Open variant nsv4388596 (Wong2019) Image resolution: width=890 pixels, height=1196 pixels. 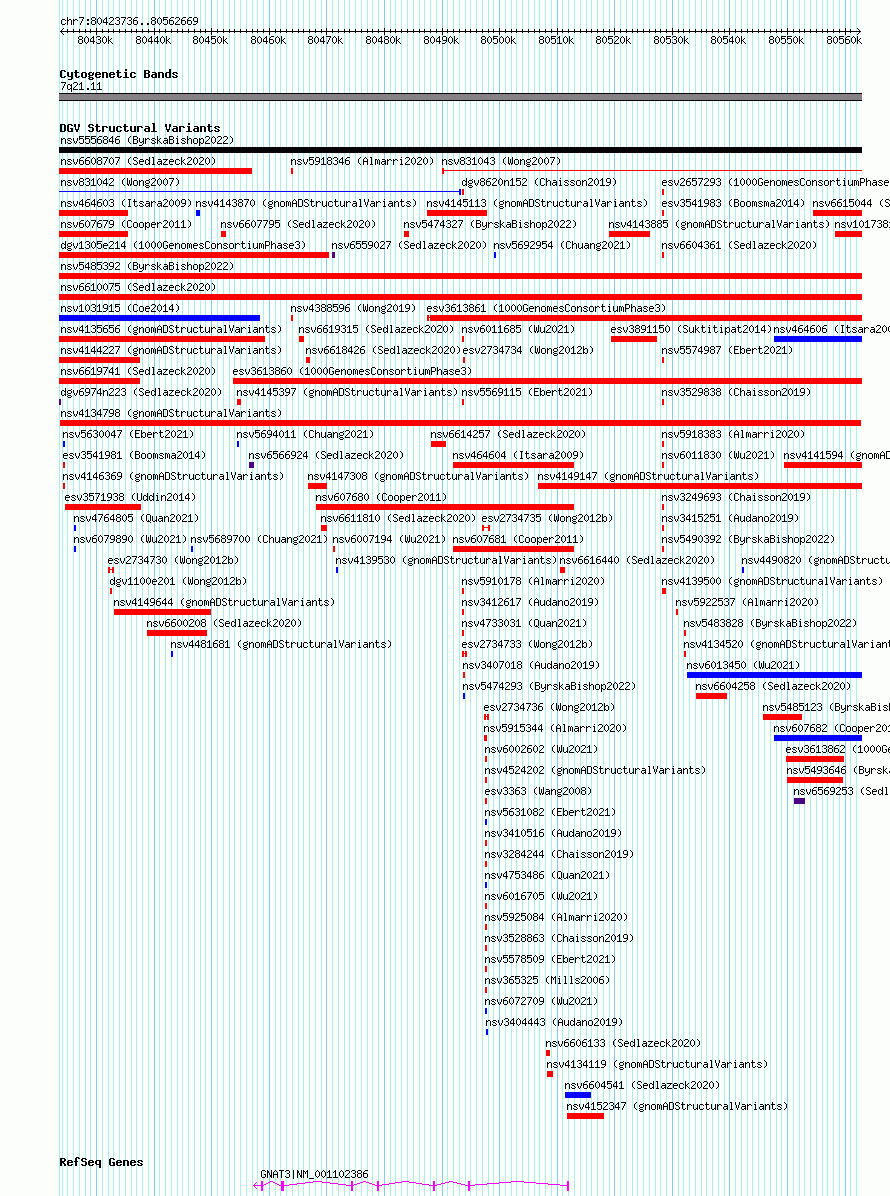pos(353,308)
